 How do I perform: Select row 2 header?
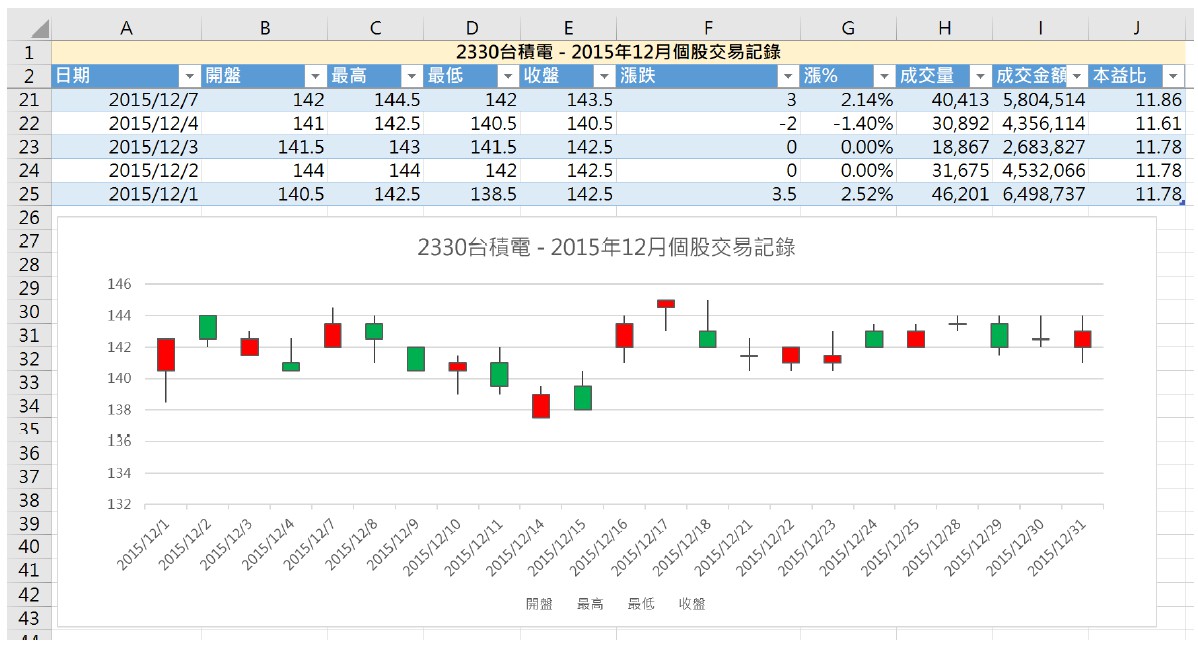click(x=29, y=76)
